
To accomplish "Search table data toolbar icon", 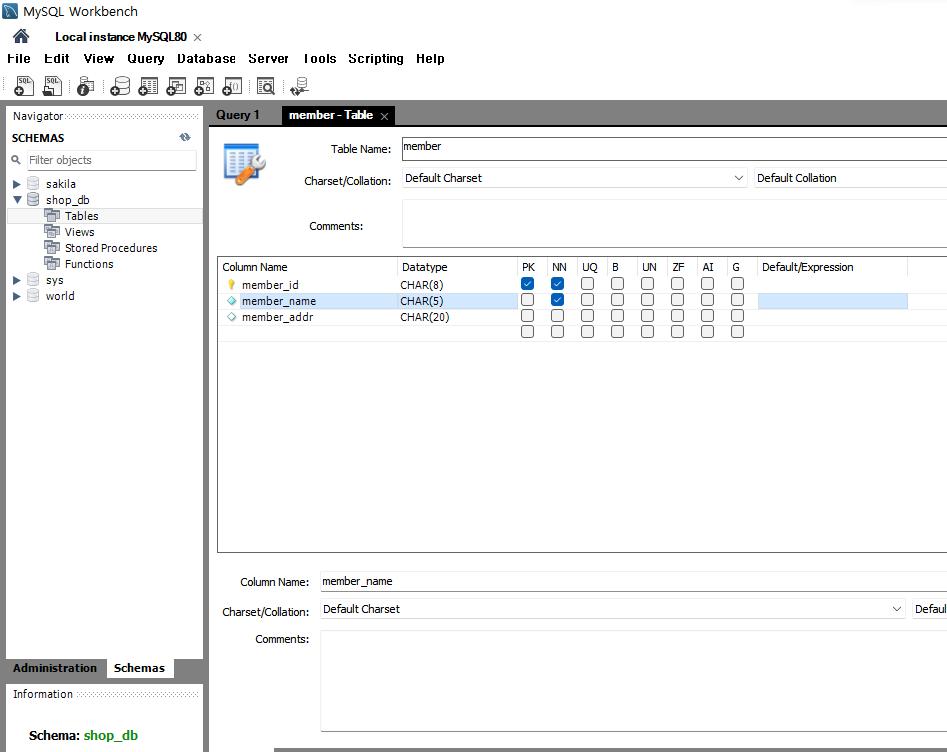I will point(266,86).
